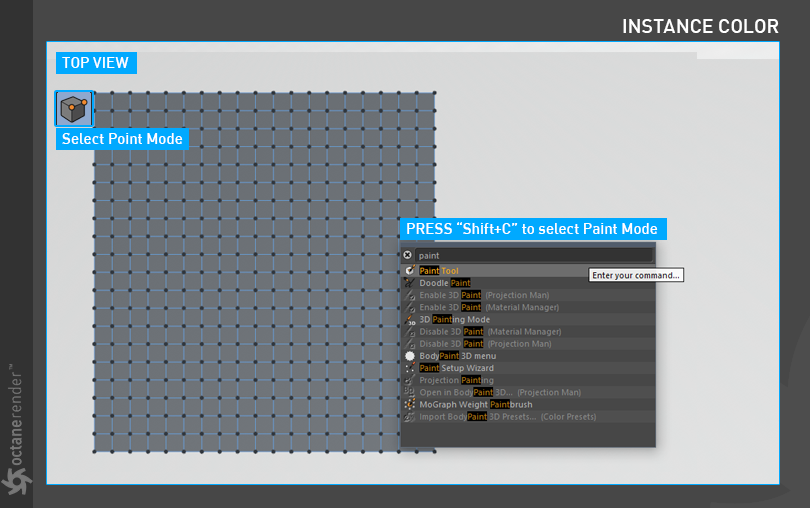Select 3D Painting Mode entry
This screenshot has width=810, height=508.
455,320
